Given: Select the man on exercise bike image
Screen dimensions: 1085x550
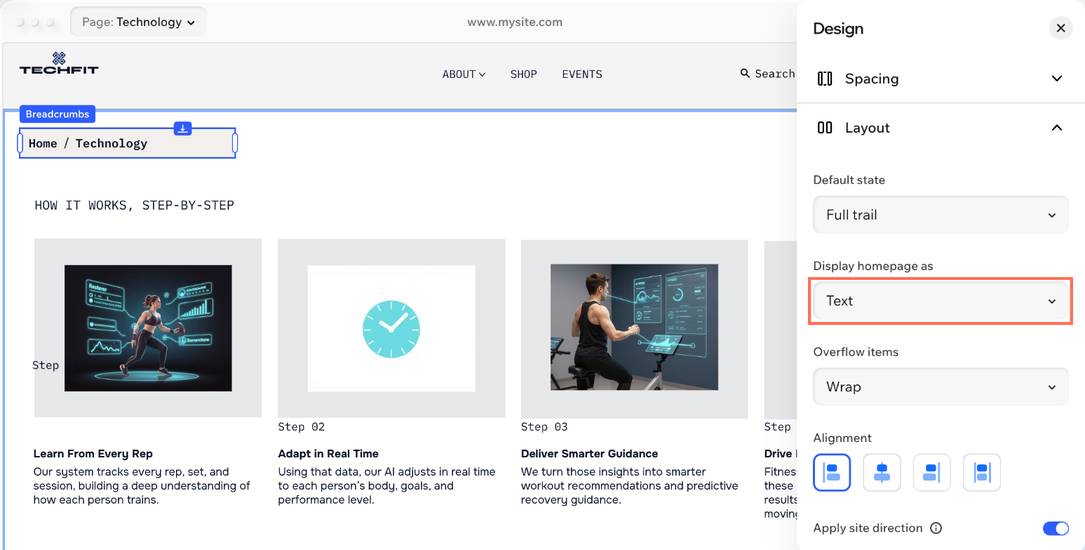Looking at the screenshot, I should (x=635, y=327).
